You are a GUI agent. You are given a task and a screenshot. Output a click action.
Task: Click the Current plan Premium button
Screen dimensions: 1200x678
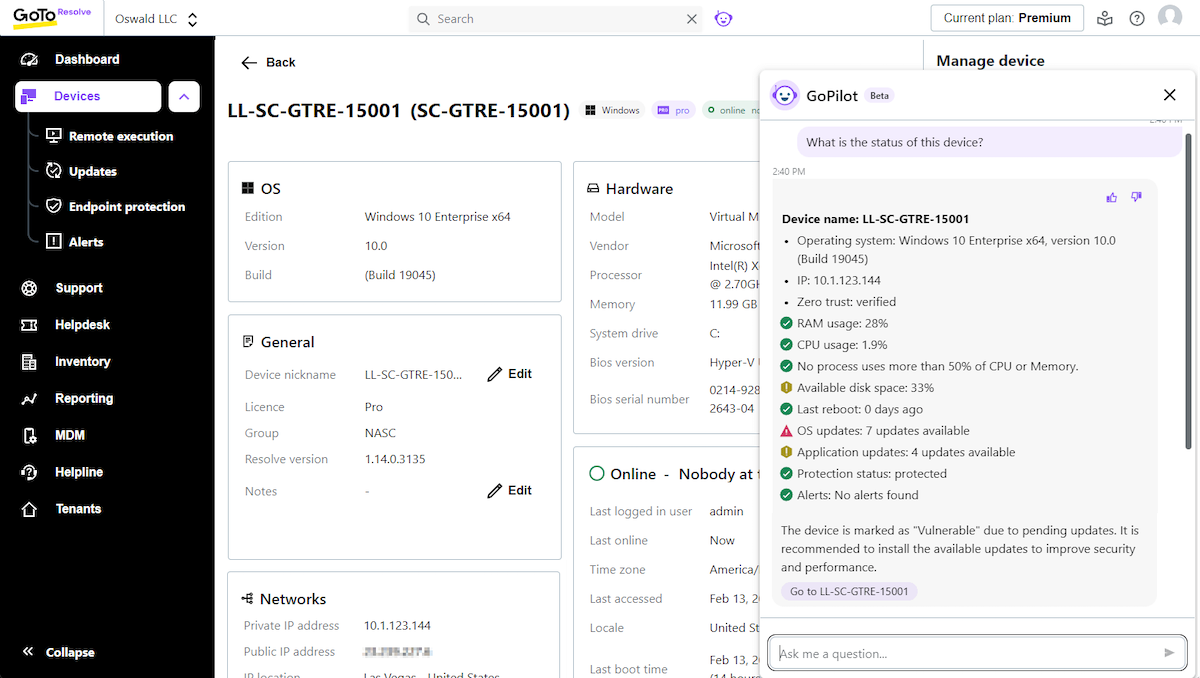point(1007,18)
